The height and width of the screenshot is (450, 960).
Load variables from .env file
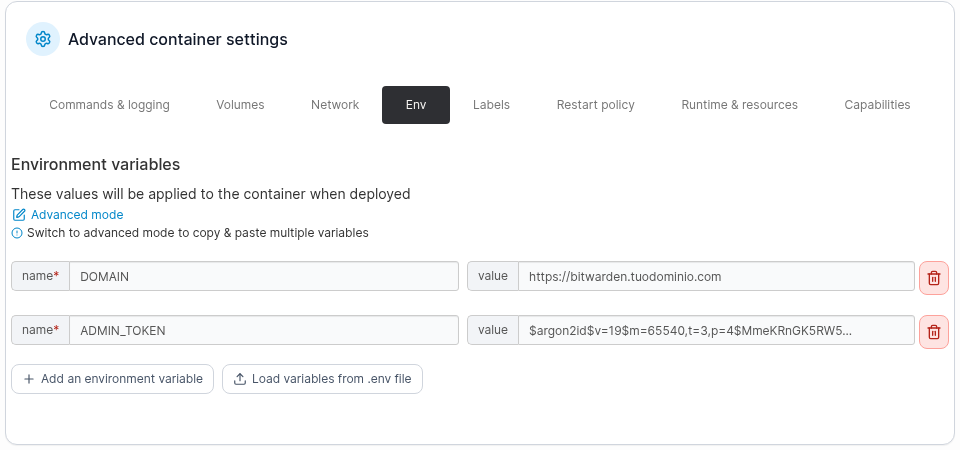tap(322, 379)
